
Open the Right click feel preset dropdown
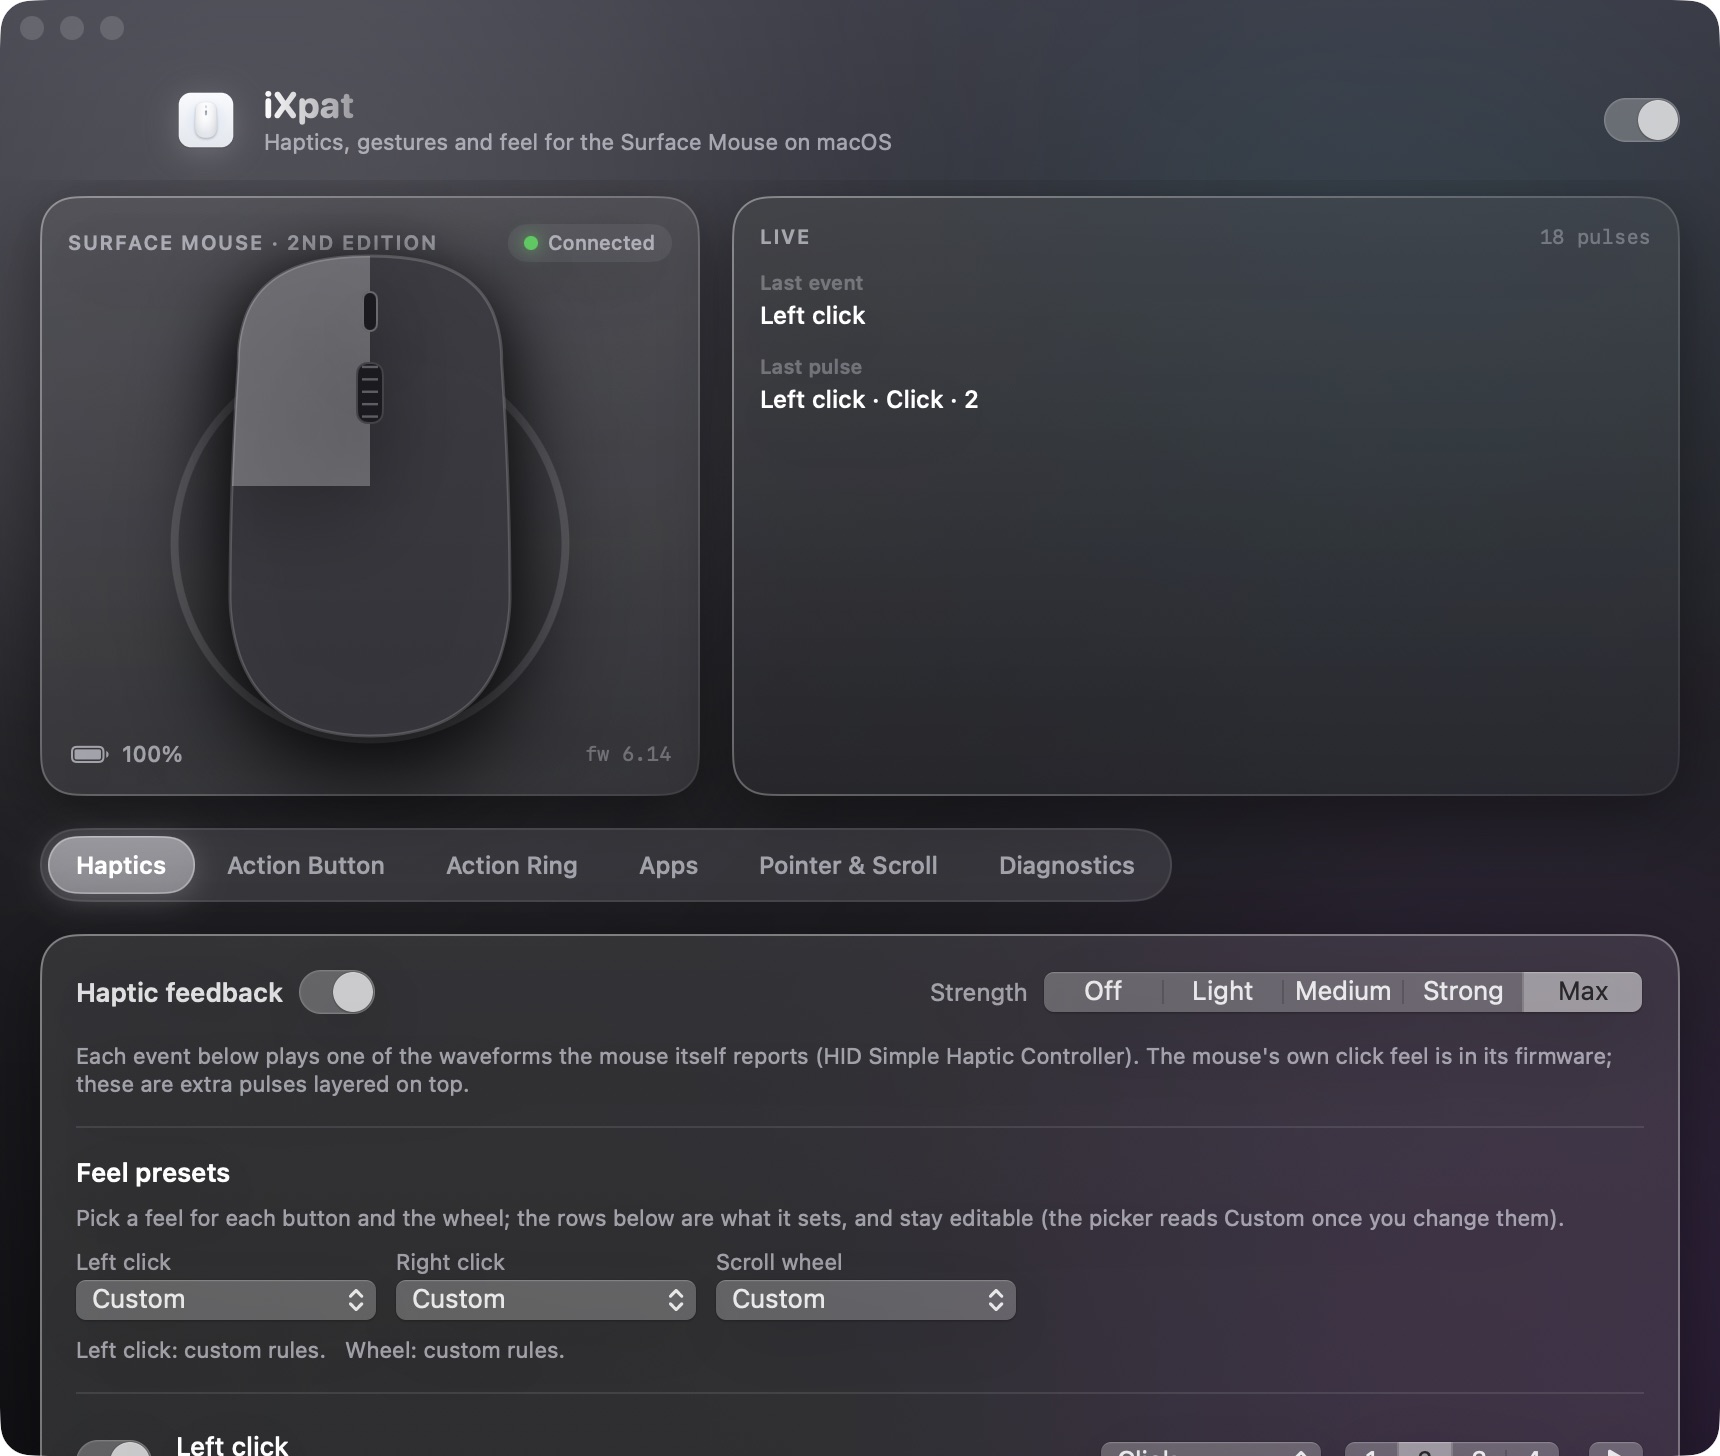point(546,1300)
